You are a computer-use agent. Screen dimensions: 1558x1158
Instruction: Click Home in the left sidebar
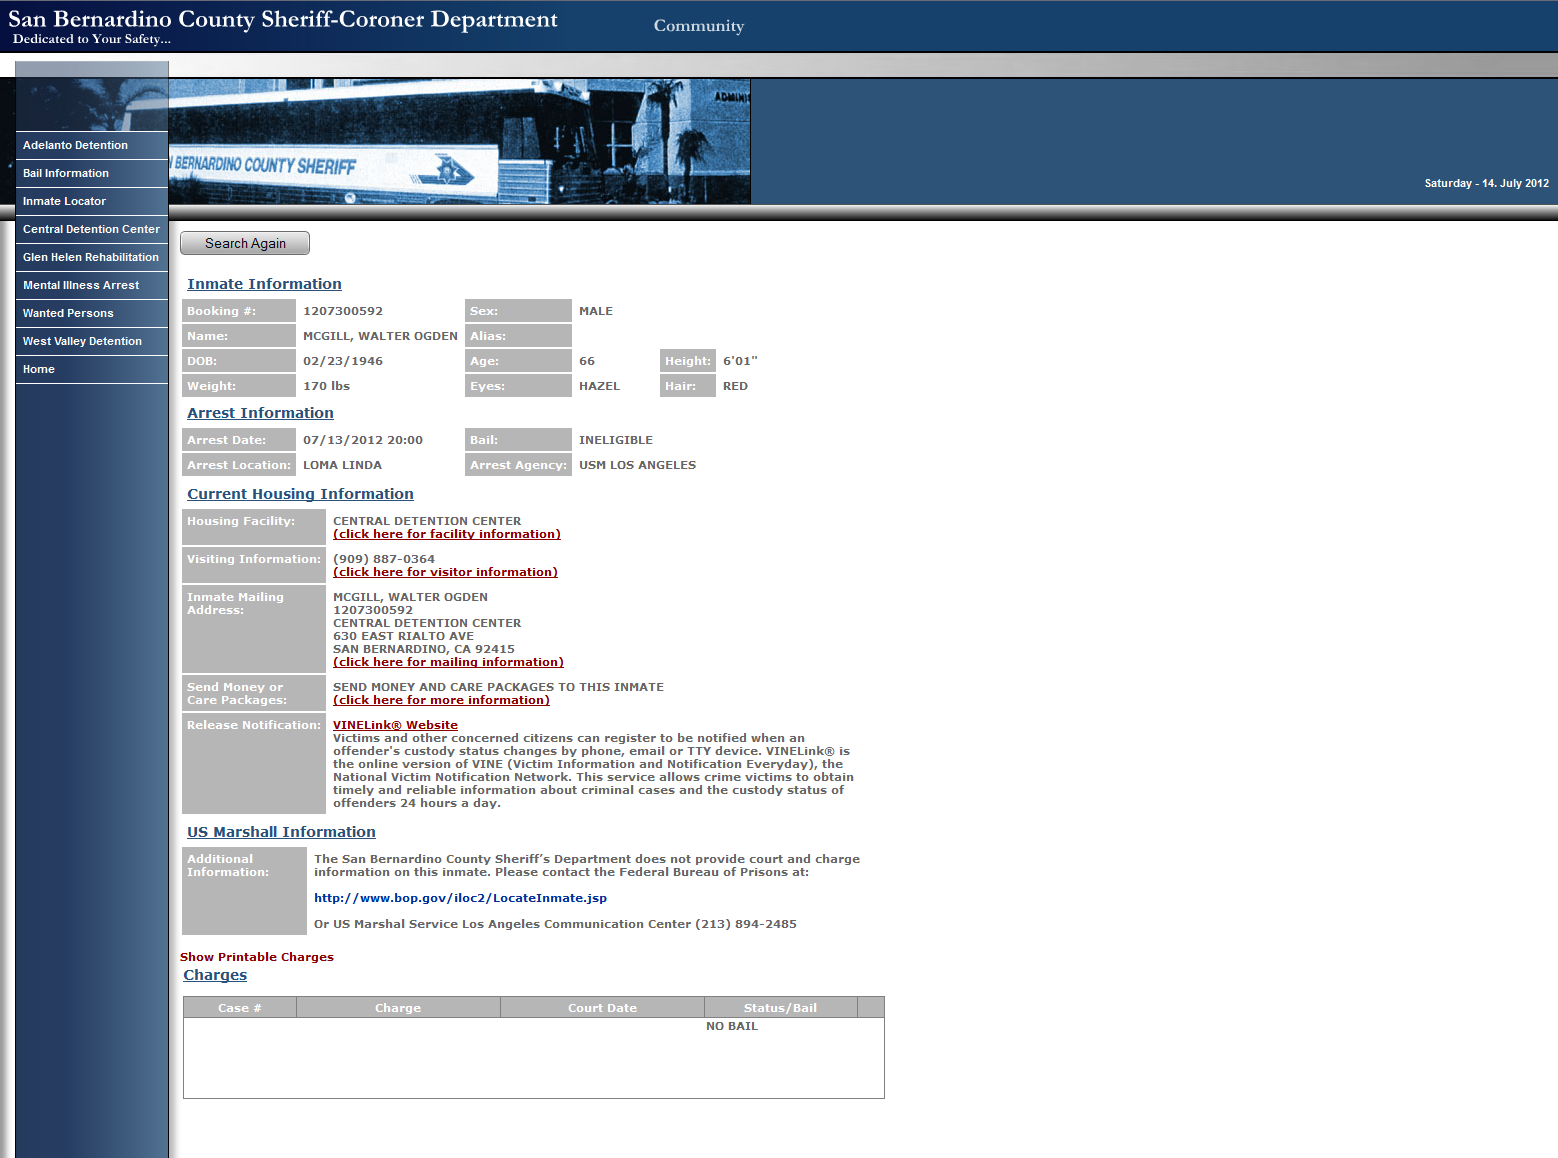click(39, 369)
